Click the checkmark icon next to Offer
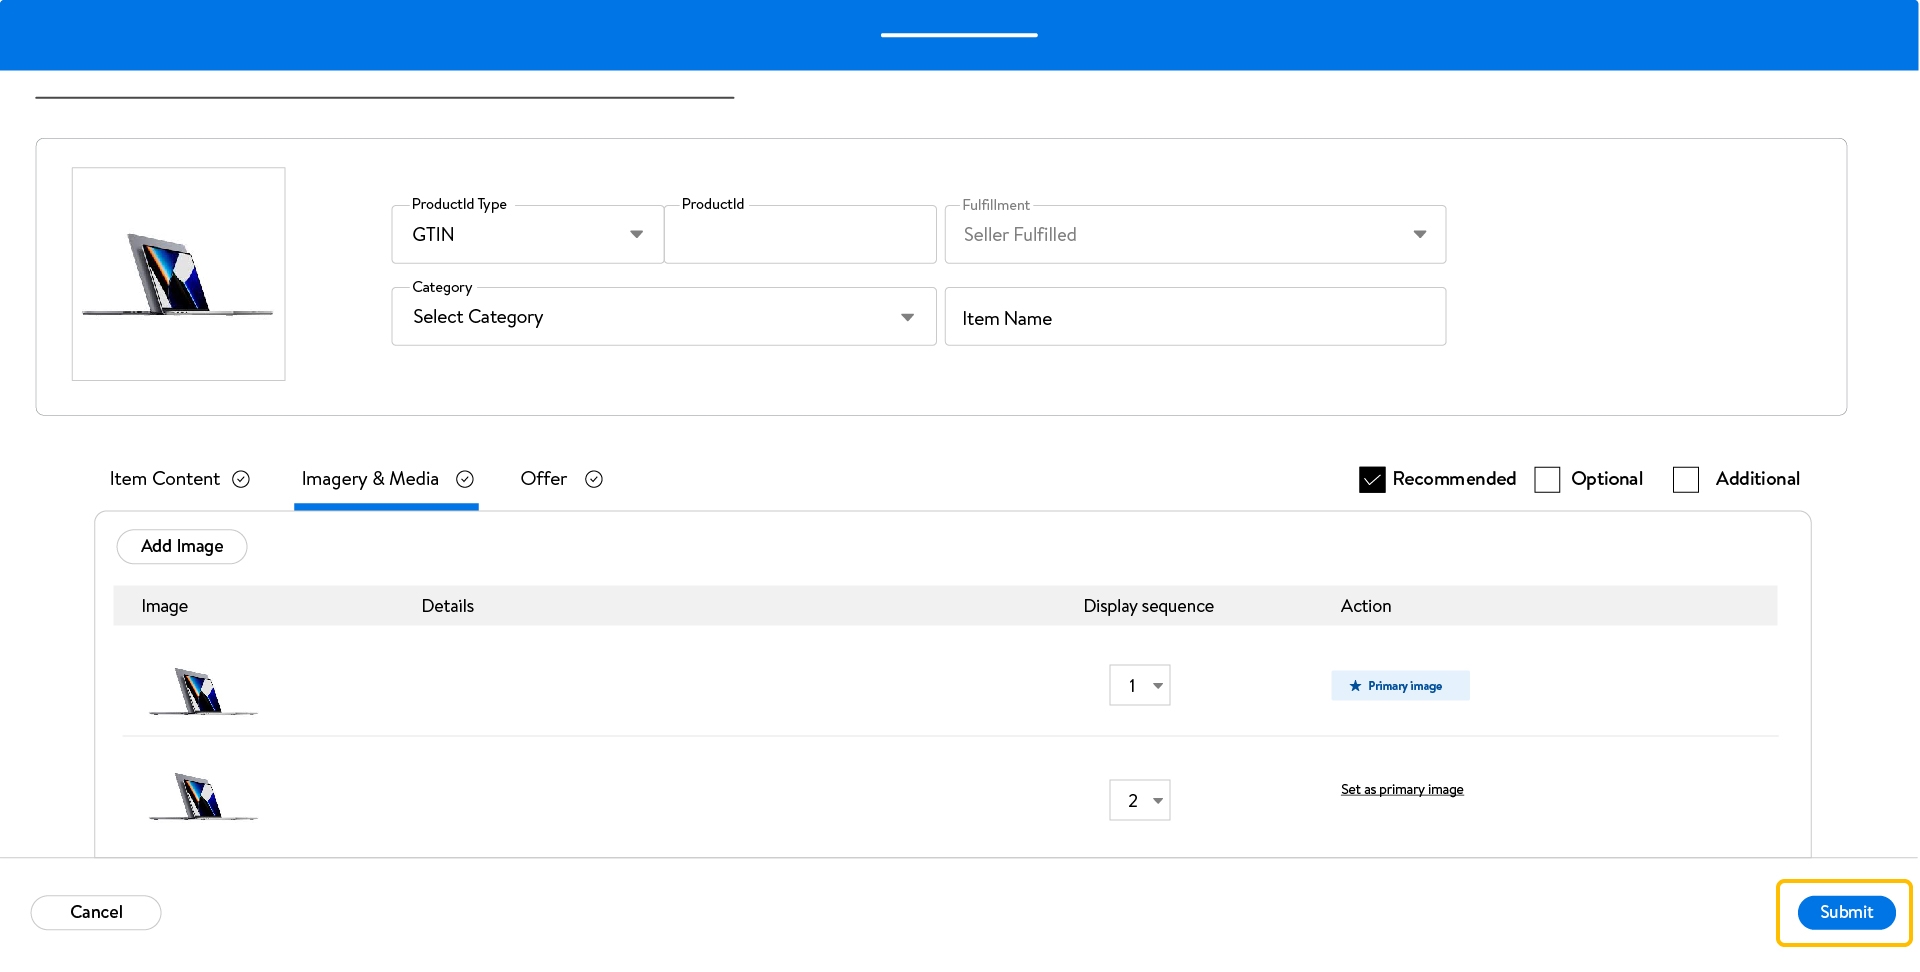 (594, 479)
